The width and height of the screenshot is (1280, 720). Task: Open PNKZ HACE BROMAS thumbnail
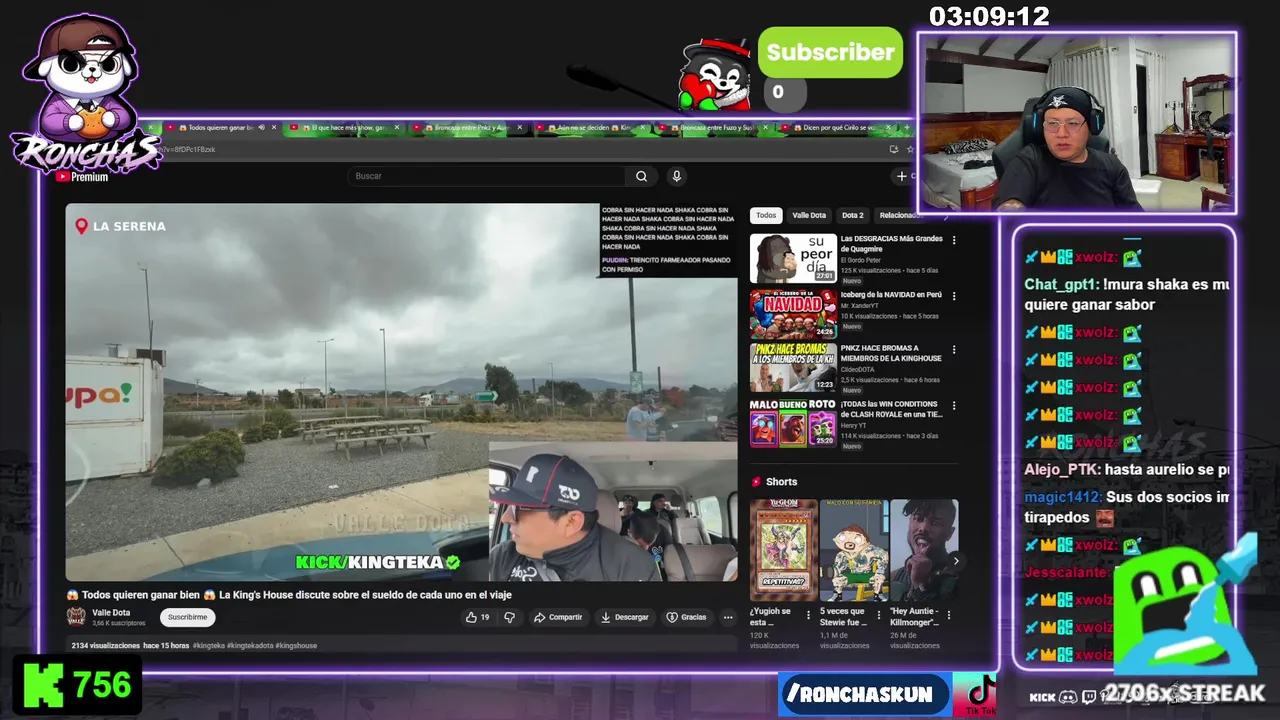click(793, 369)
